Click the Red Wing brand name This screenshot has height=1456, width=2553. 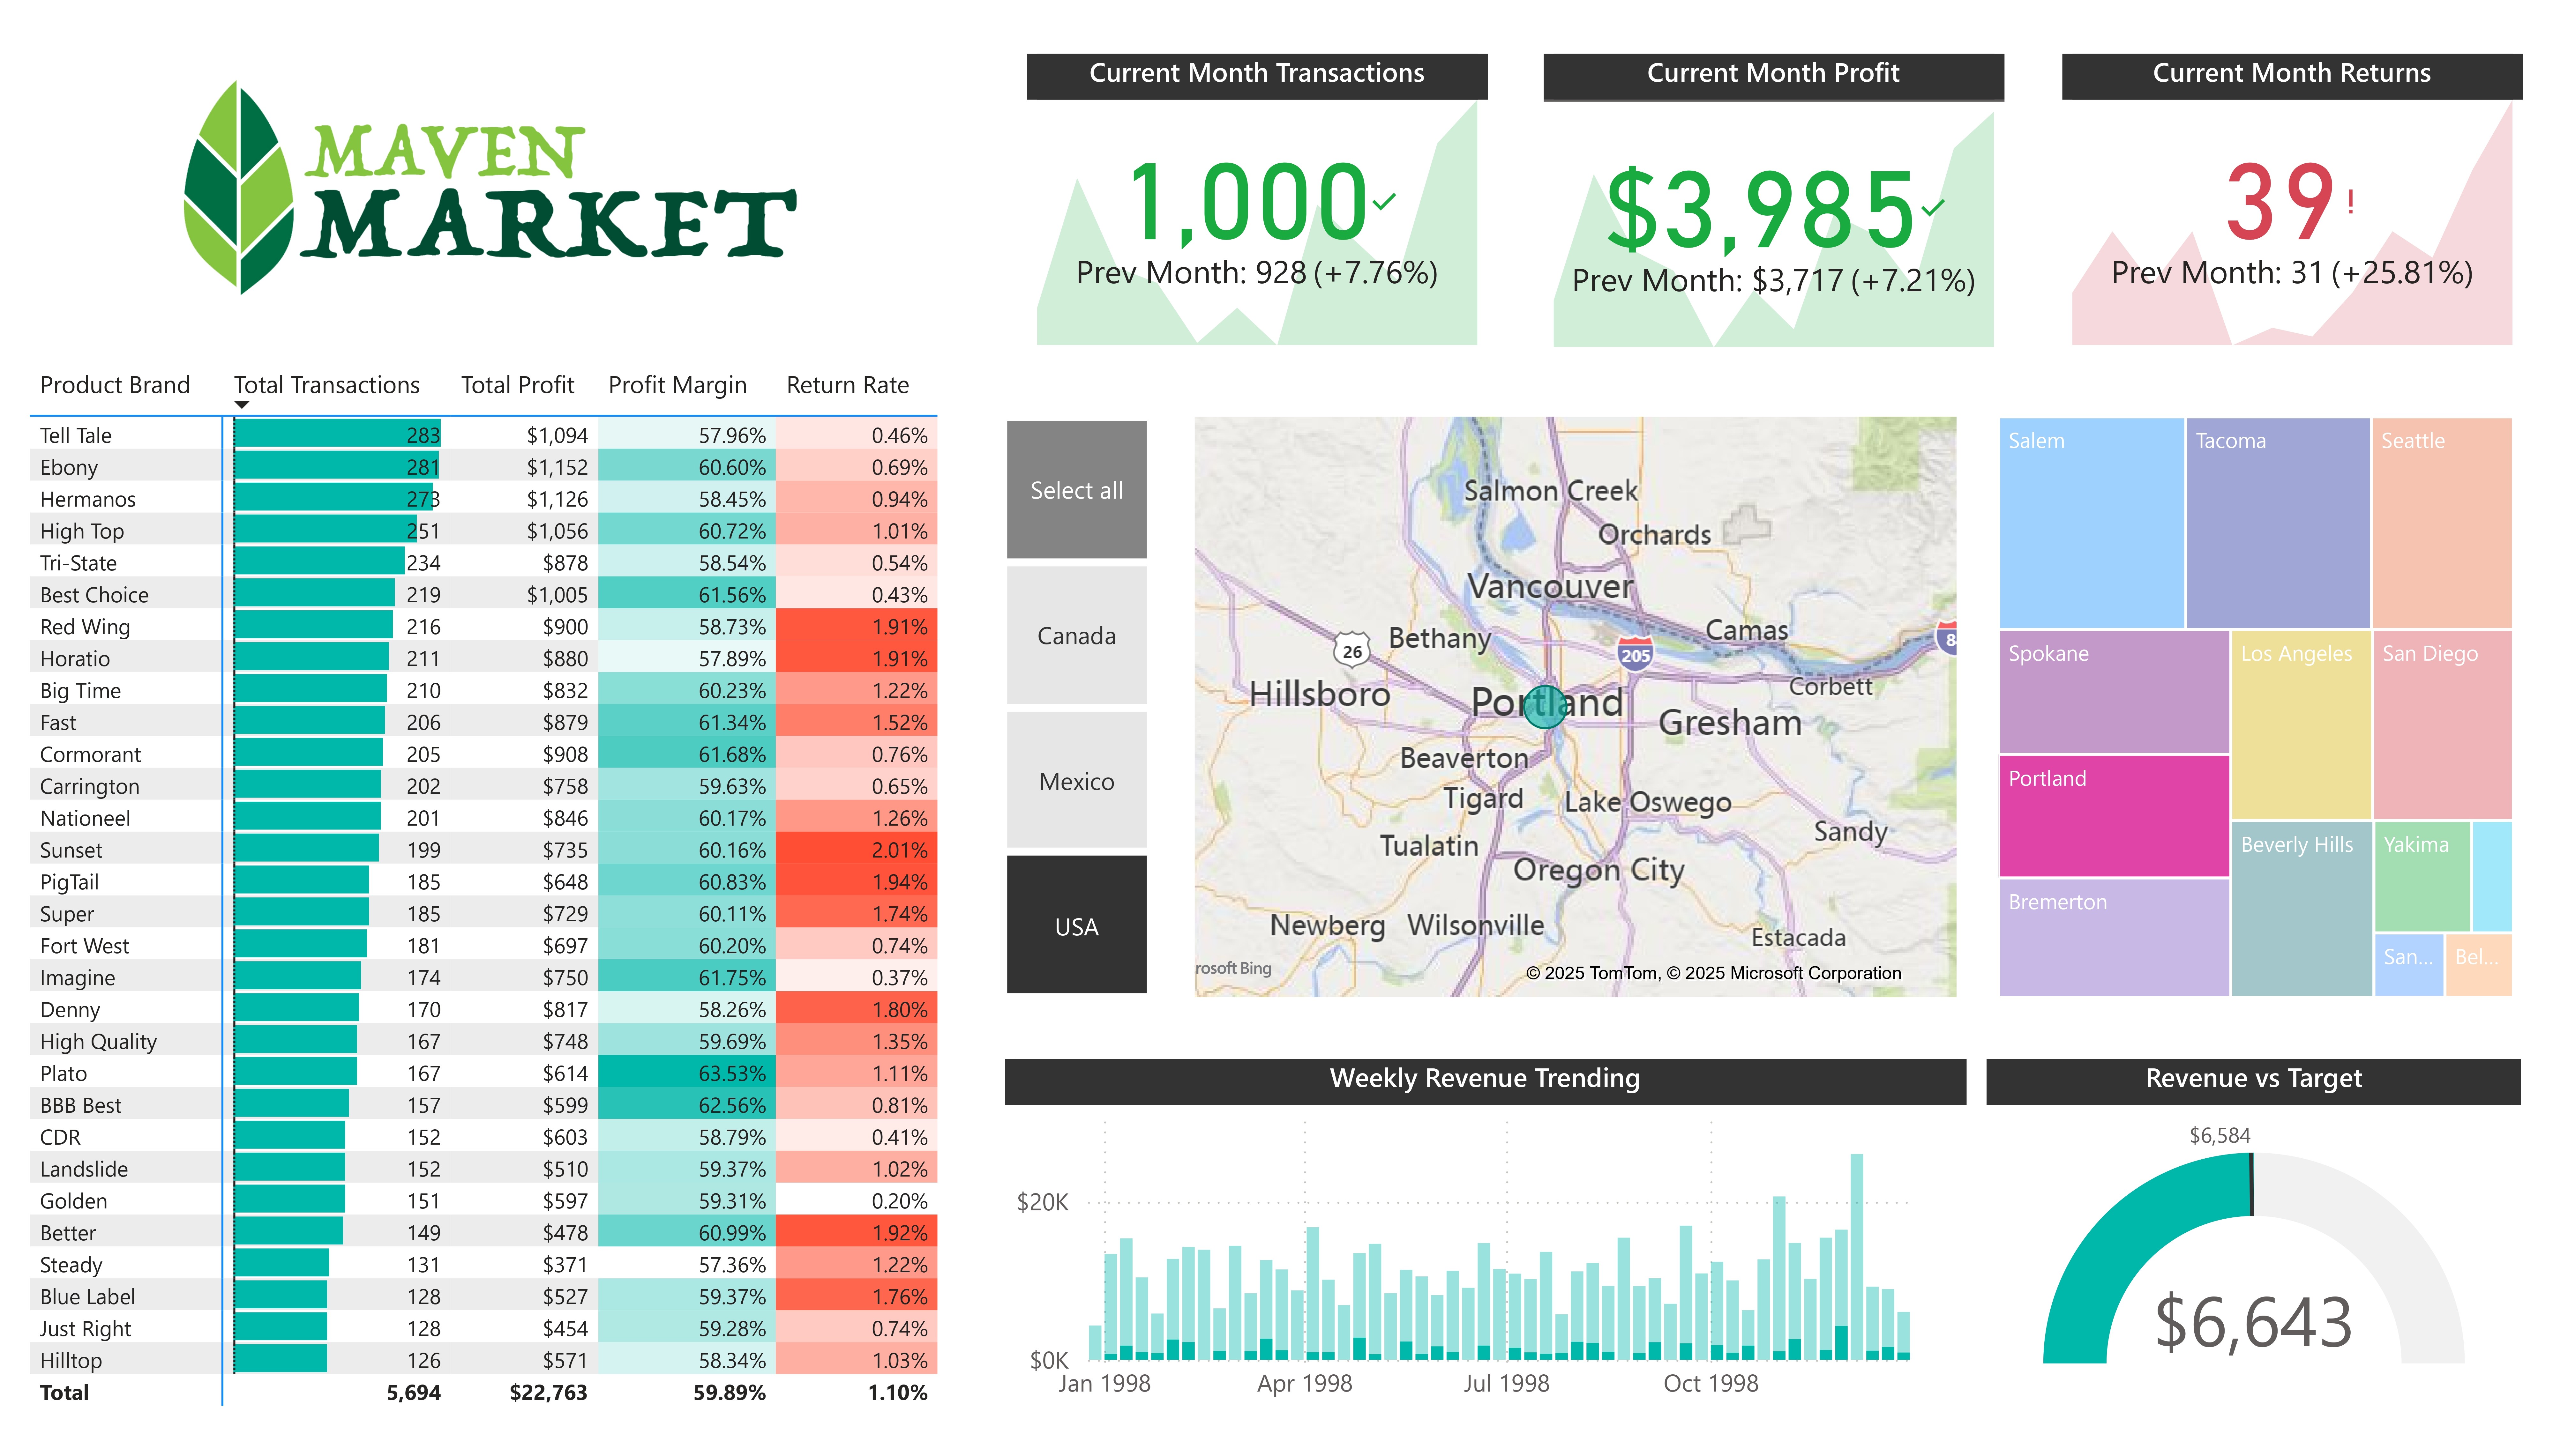pyautogui.click(x=85, y=627)
